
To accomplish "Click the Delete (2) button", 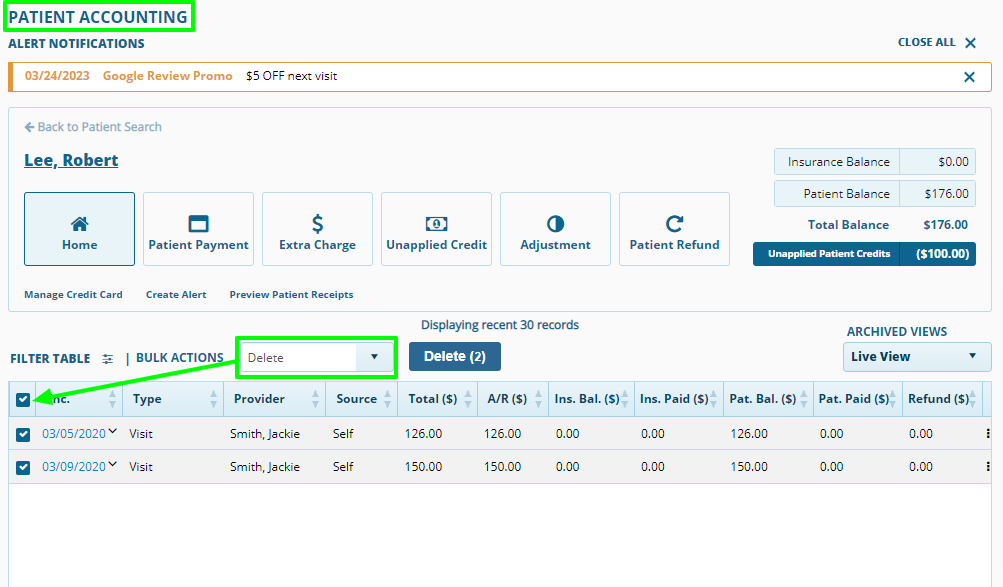I will pyautogui.click(x=455, y=357).
